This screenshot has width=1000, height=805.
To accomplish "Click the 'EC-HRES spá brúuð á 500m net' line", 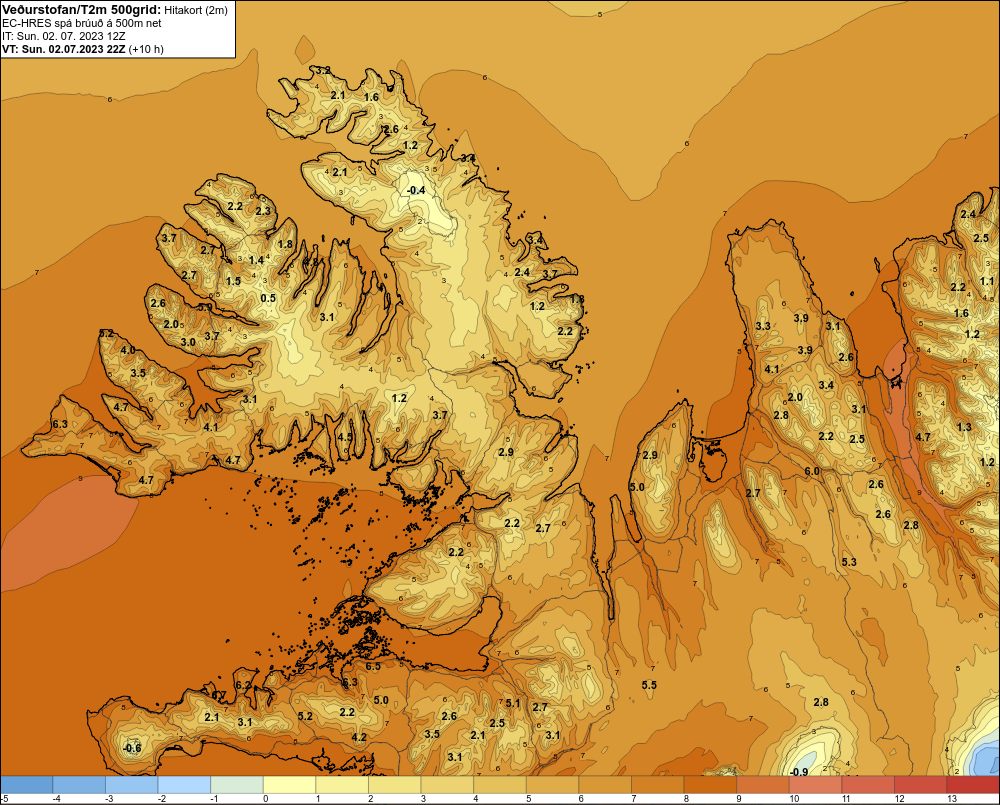I will coord(82,23).
